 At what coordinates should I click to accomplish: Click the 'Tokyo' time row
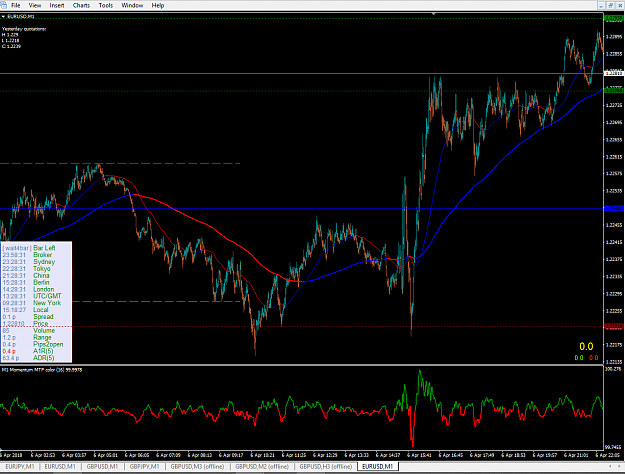[x=26, y=269]
